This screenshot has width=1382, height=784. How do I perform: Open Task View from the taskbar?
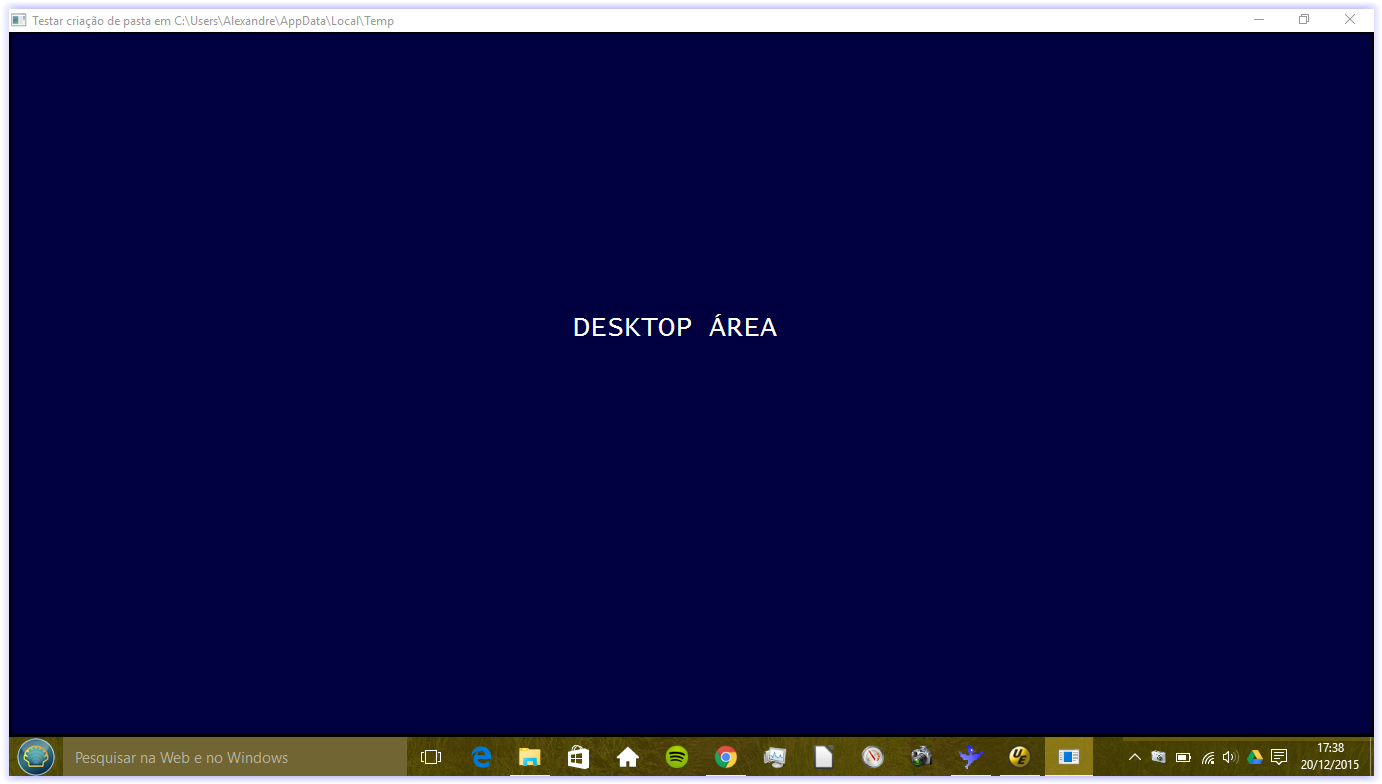pyautogui.click(x=431, y=757)
